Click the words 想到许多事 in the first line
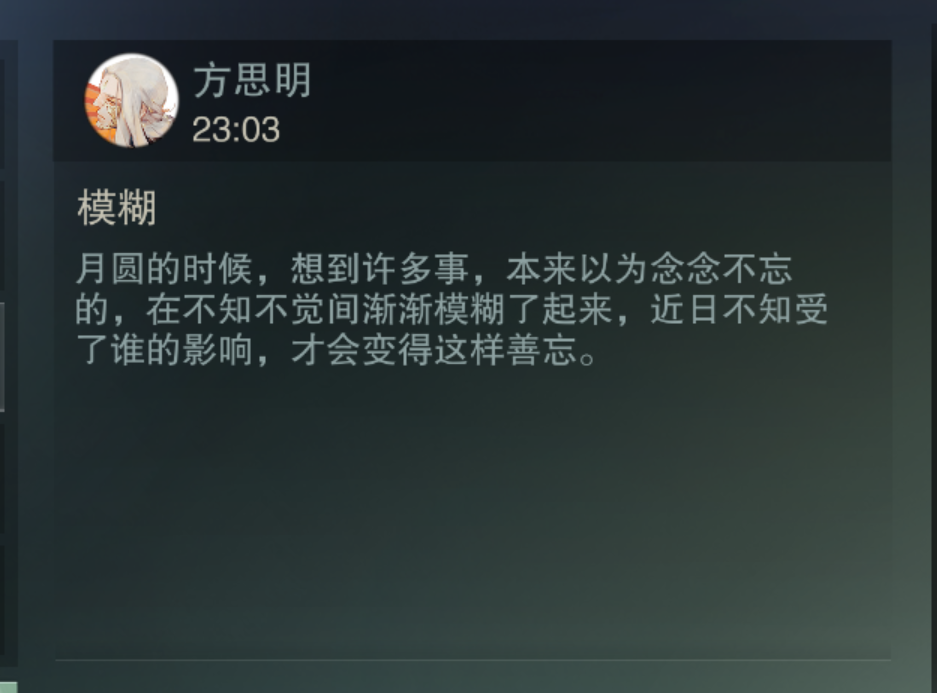The height and width of the screenshot is (693, 937). point(379,268)
